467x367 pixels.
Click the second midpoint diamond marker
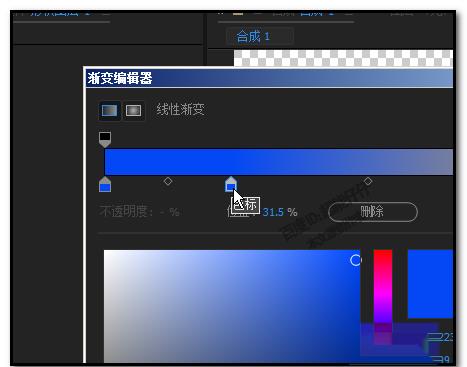click(368, 181)
